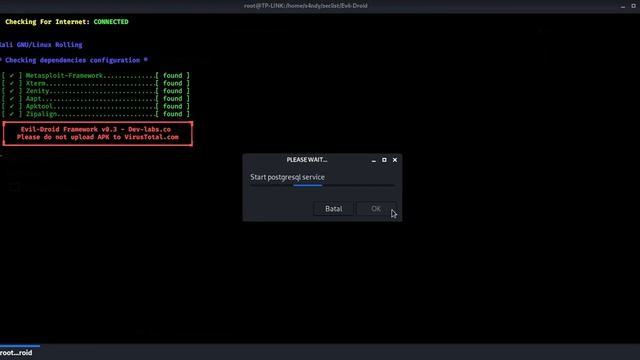Click 'Checking dependencies configuration' line
This screenshot has width=640, height=360.
click(74, 60)
